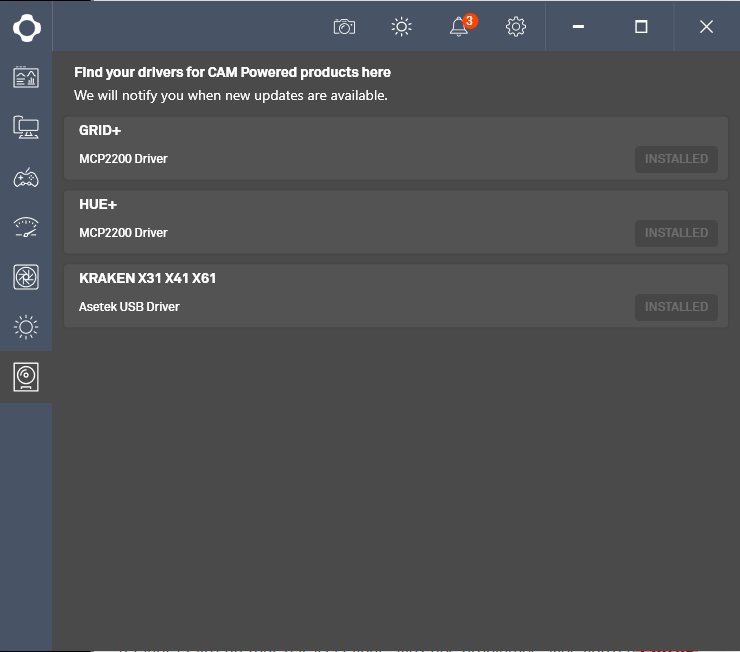
Task: Open settings with the gear icon
Action: [516, 27]
